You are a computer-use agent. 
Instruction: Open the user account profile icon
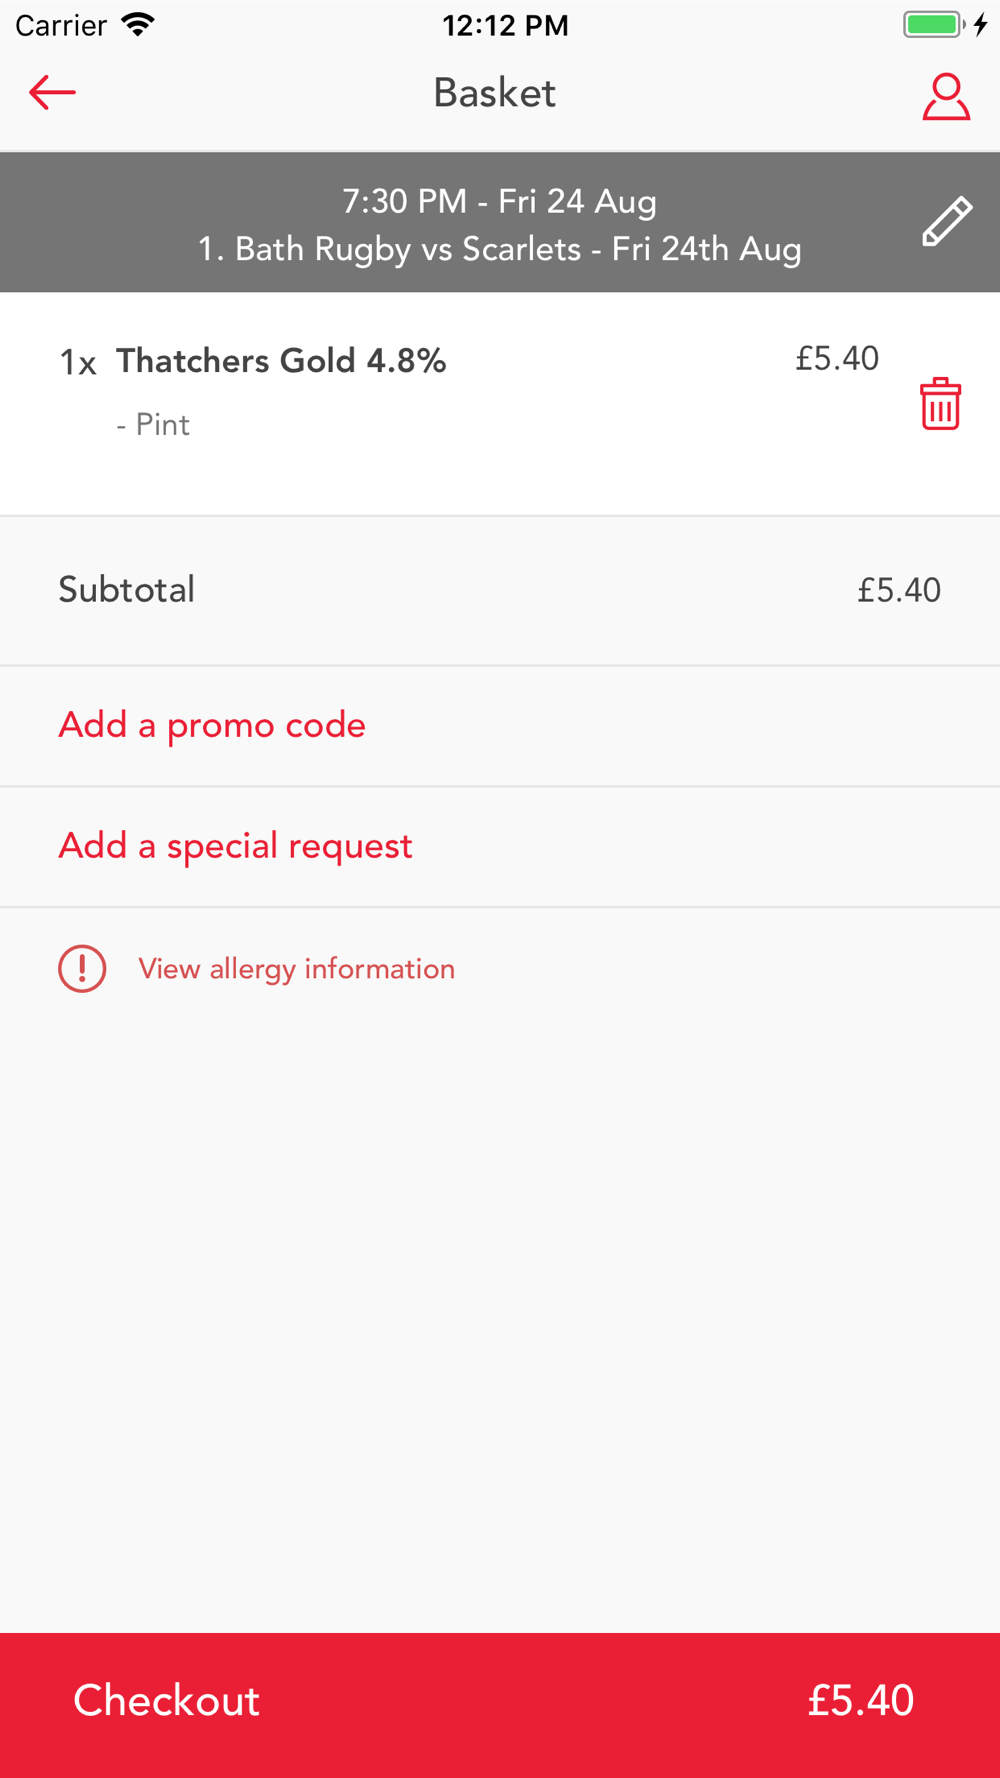point(945,96)
